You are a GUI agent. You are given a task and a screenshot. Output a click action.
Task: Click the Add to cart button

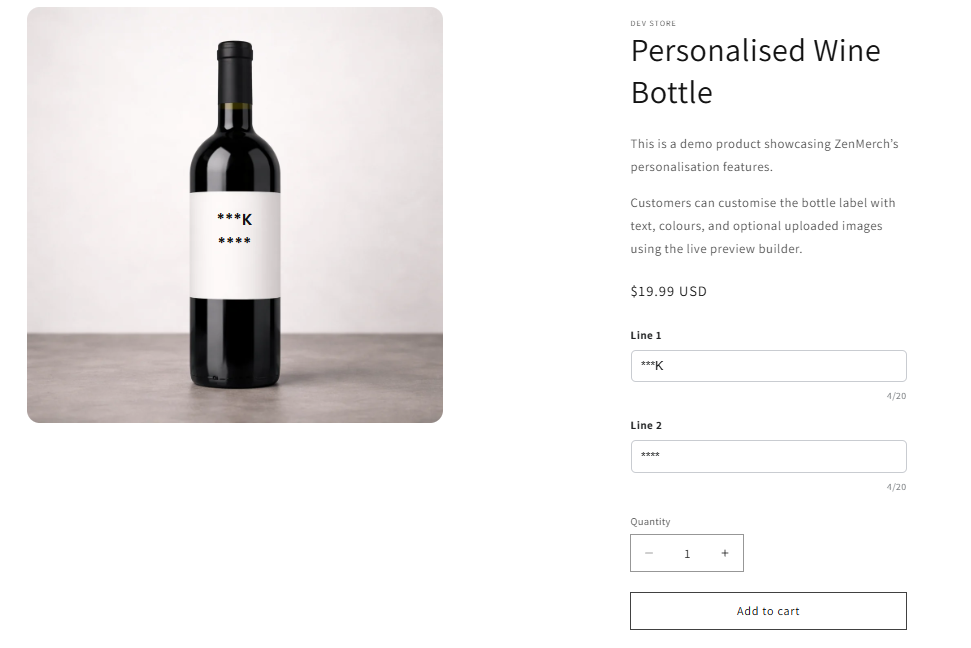(x=768, y=611)
